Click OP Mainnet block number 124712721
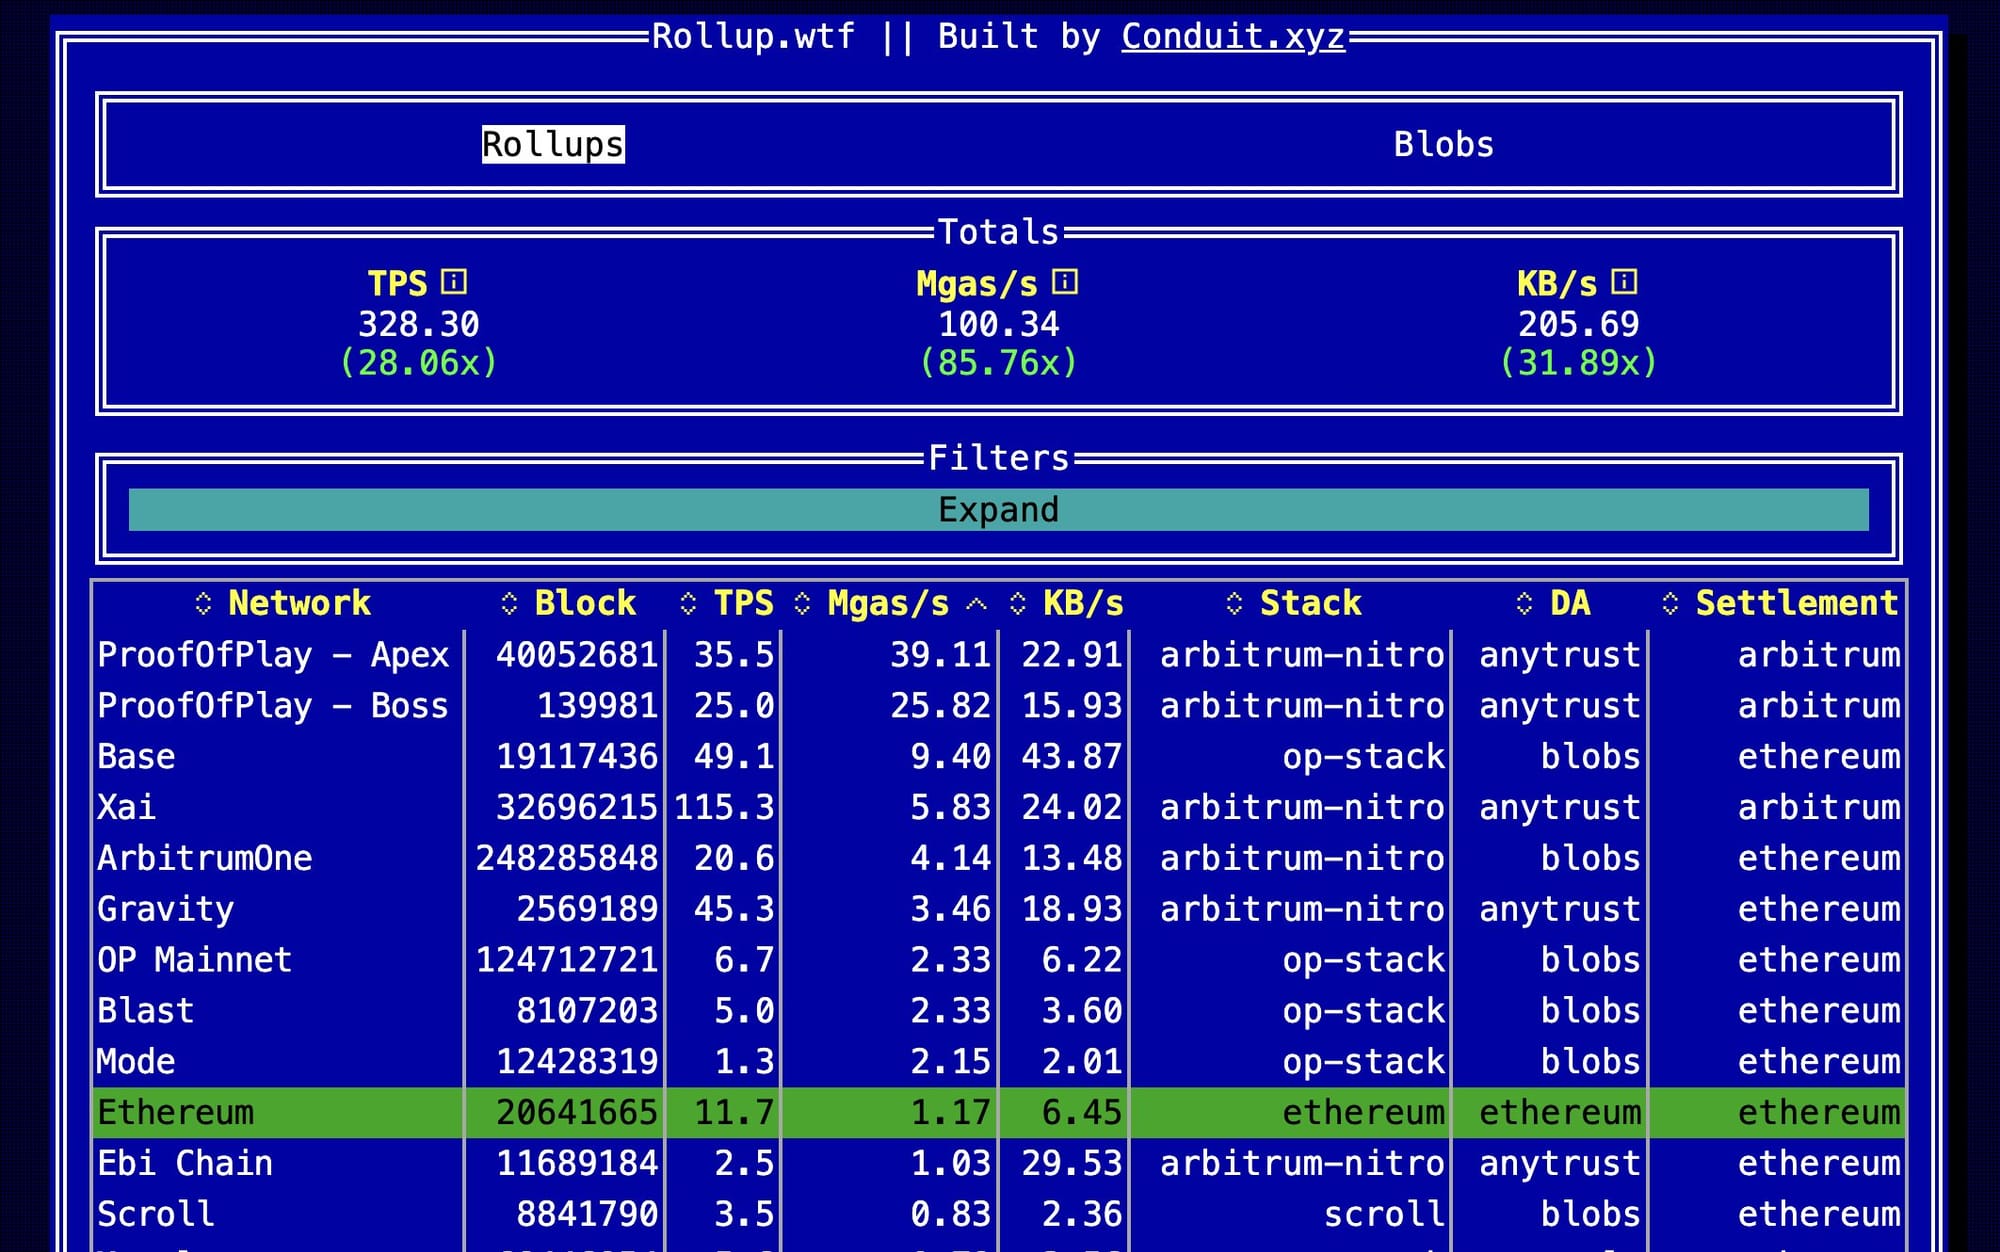Viewport: 2000px width, 1252px height. (567, 960)
